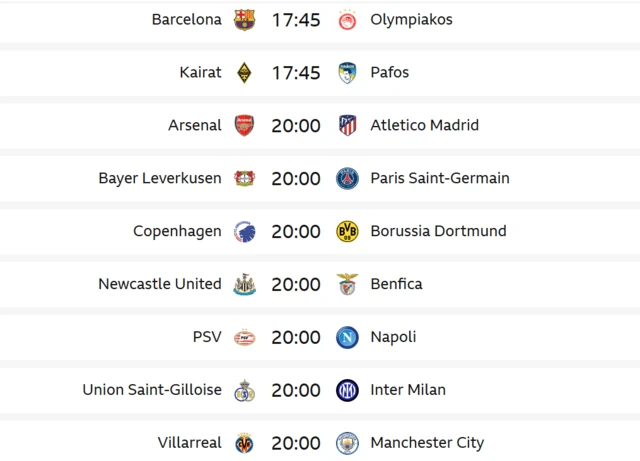This screenshot has width=640, height=461.
Task: Click the Olympiakos club crest
Action: coord(347,20)
